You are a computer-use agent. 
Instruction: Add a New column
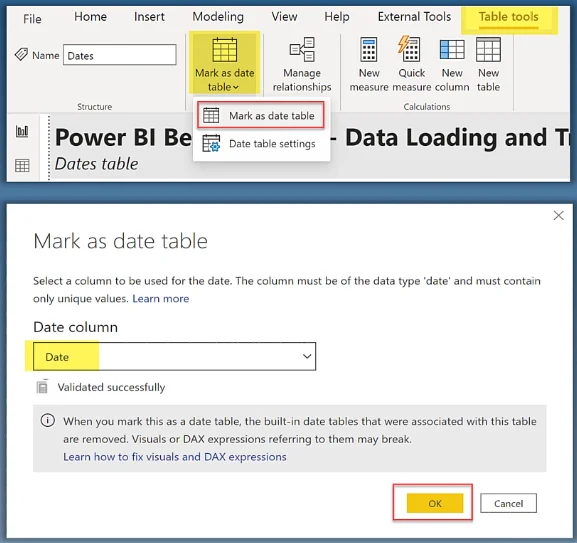(452, 64)
